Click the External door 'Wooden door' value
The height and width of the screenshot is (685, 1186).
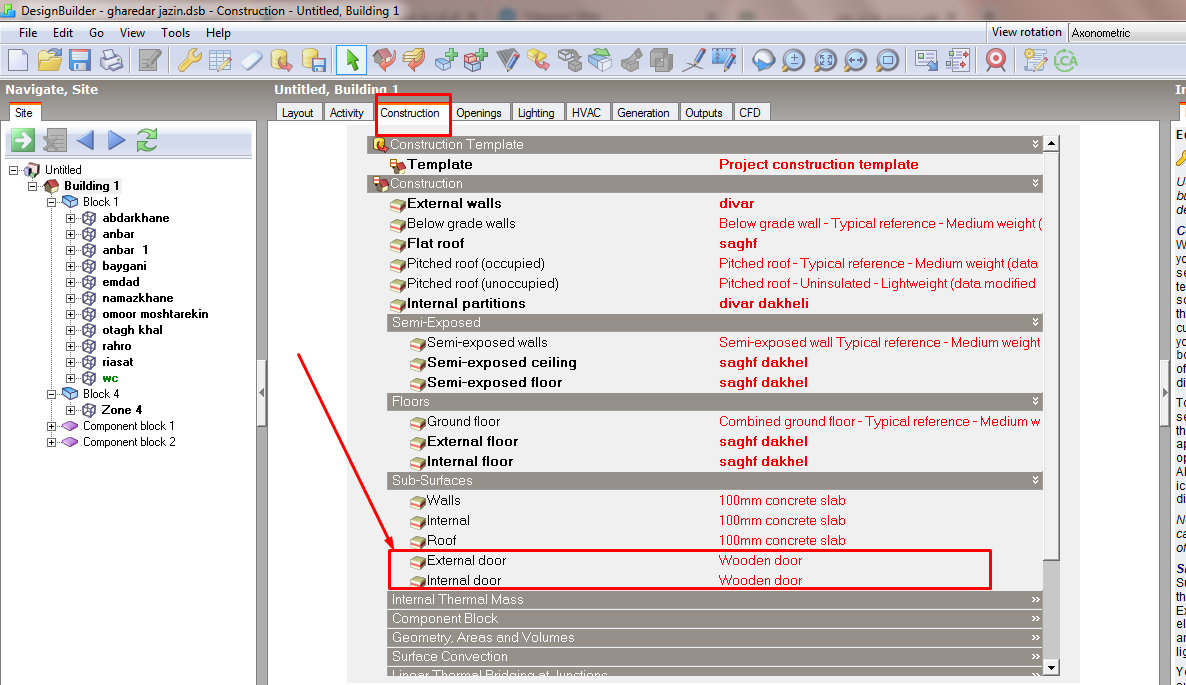(760, 560)
